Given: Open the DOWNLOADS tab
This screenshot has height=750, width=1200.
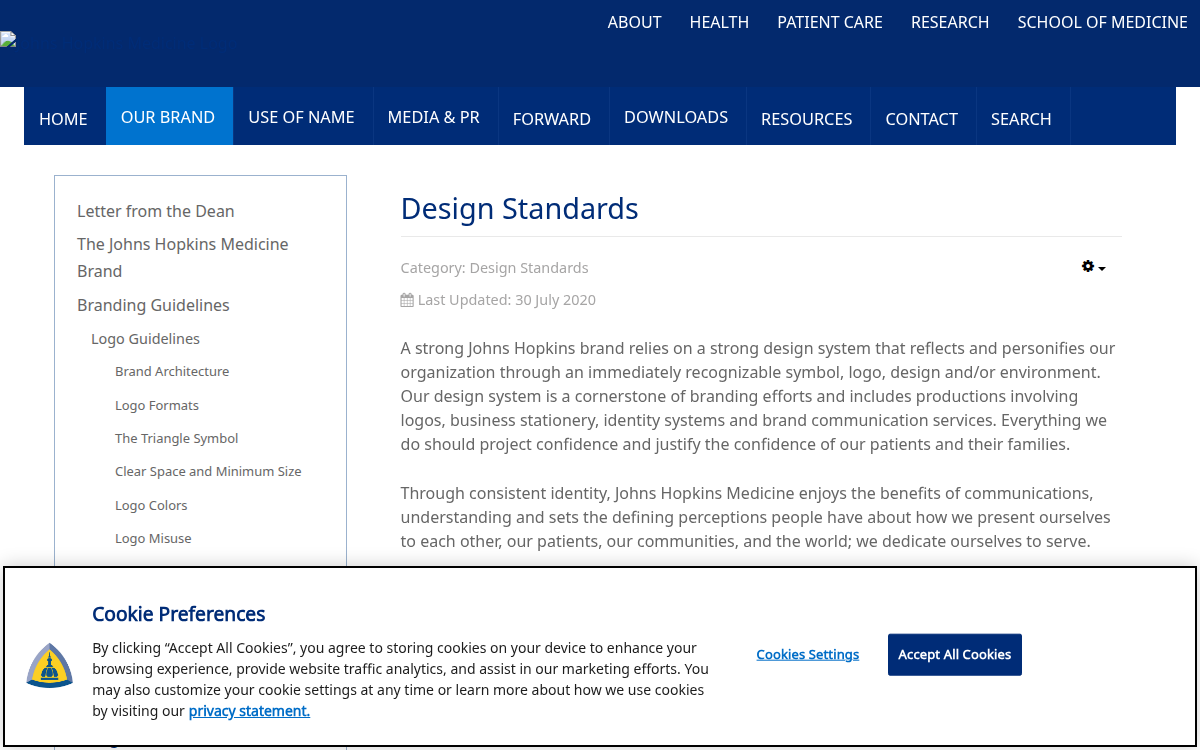Looking at the screenshot, I should click(676, 117).
